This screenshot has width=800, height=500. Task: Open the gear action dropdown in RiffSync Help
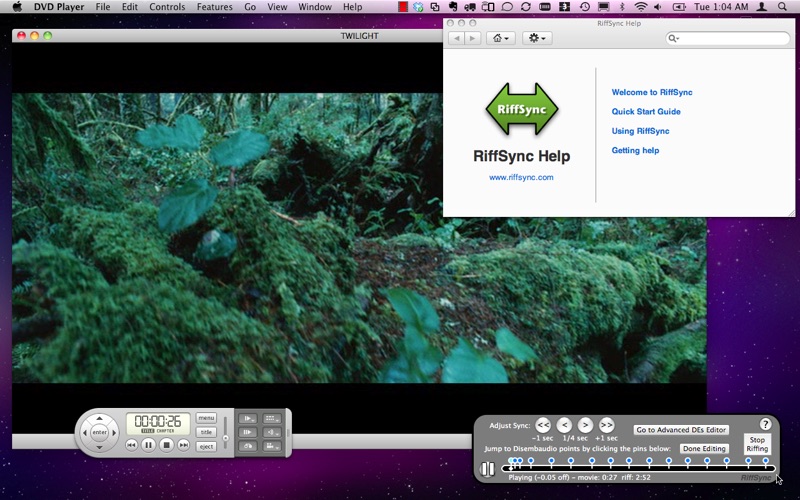(537, 38)
